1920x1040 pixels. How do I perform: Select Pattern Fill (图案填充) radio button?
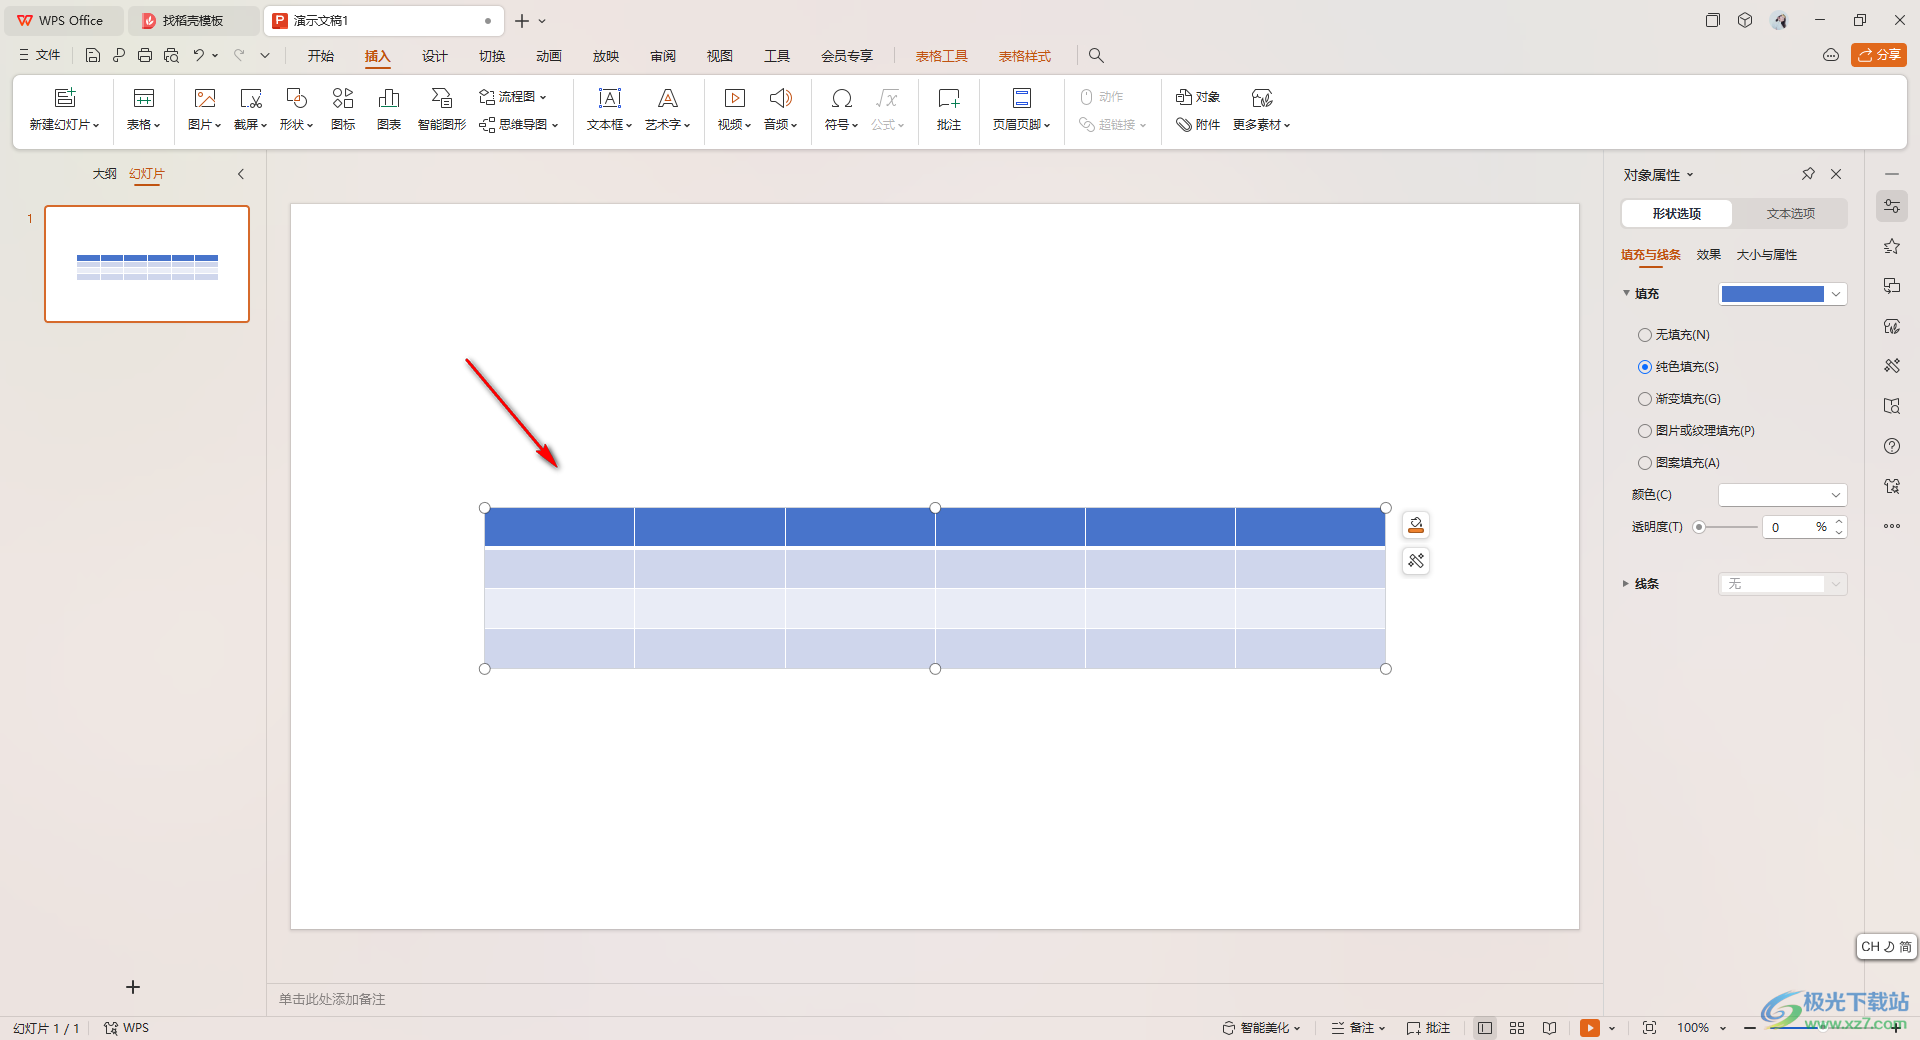(1645, 463)
